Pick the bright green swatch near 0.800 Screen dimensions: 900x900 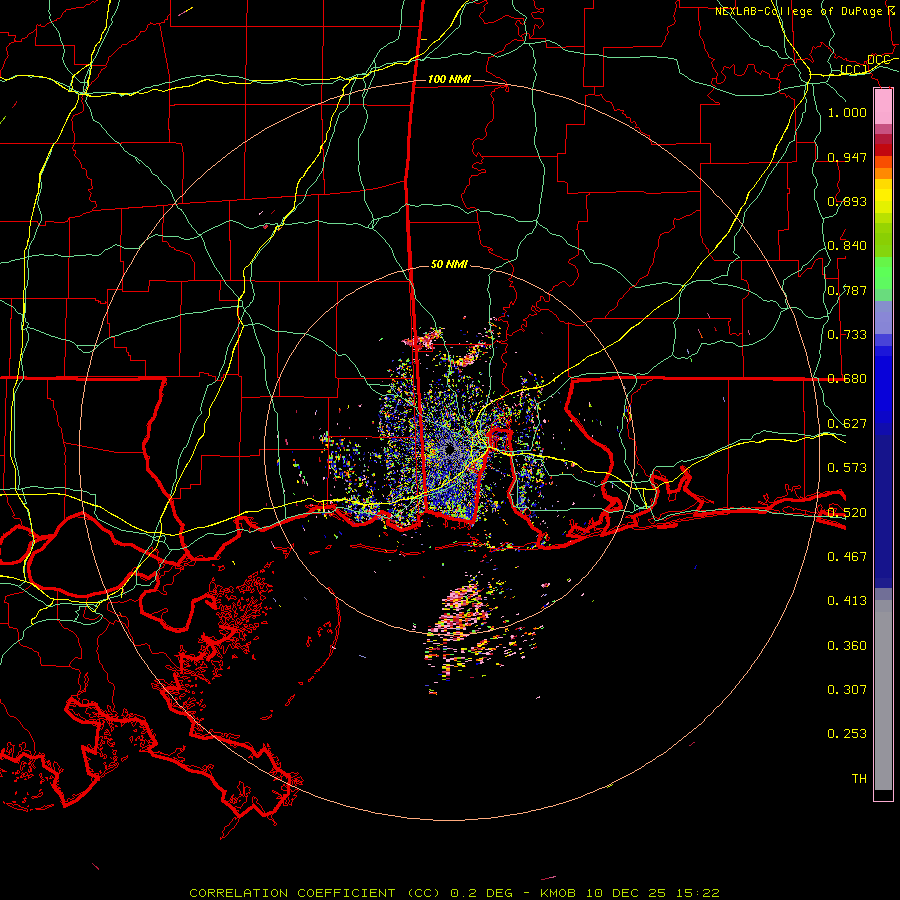[x=883, y=273]
